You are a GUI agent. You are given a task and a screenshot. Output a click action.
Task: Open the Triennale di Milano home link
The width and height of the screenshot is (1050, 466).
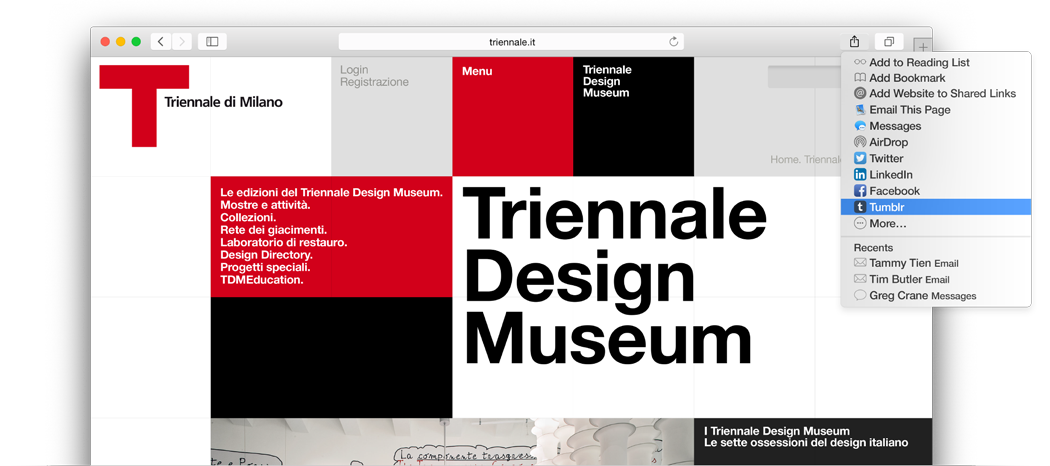pyautogui.click(x=223, y=102)
